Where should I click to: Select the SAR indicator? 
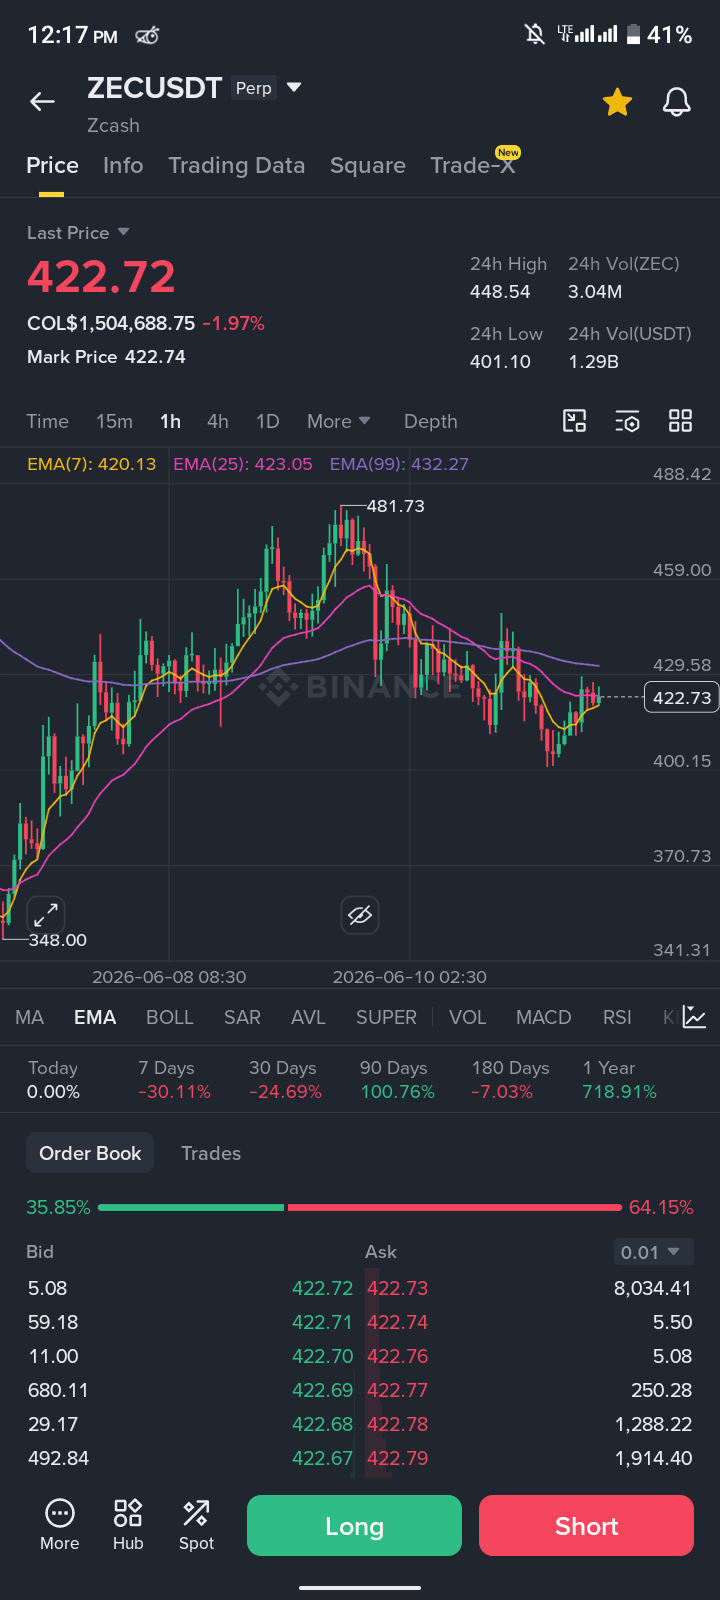[x=242, y=1018]
